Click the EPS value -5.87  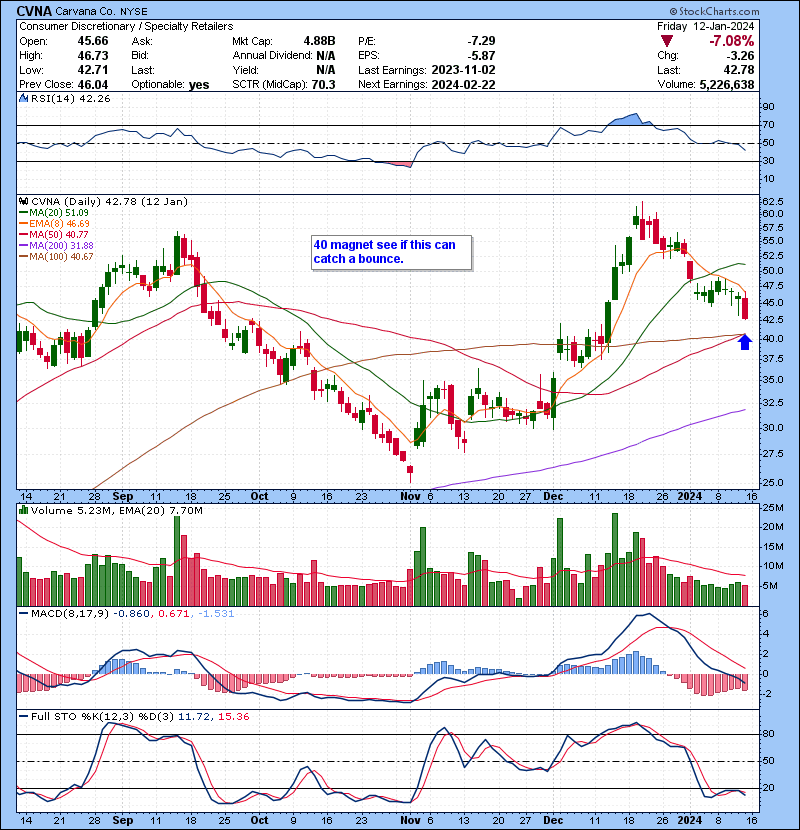(481, 56)
